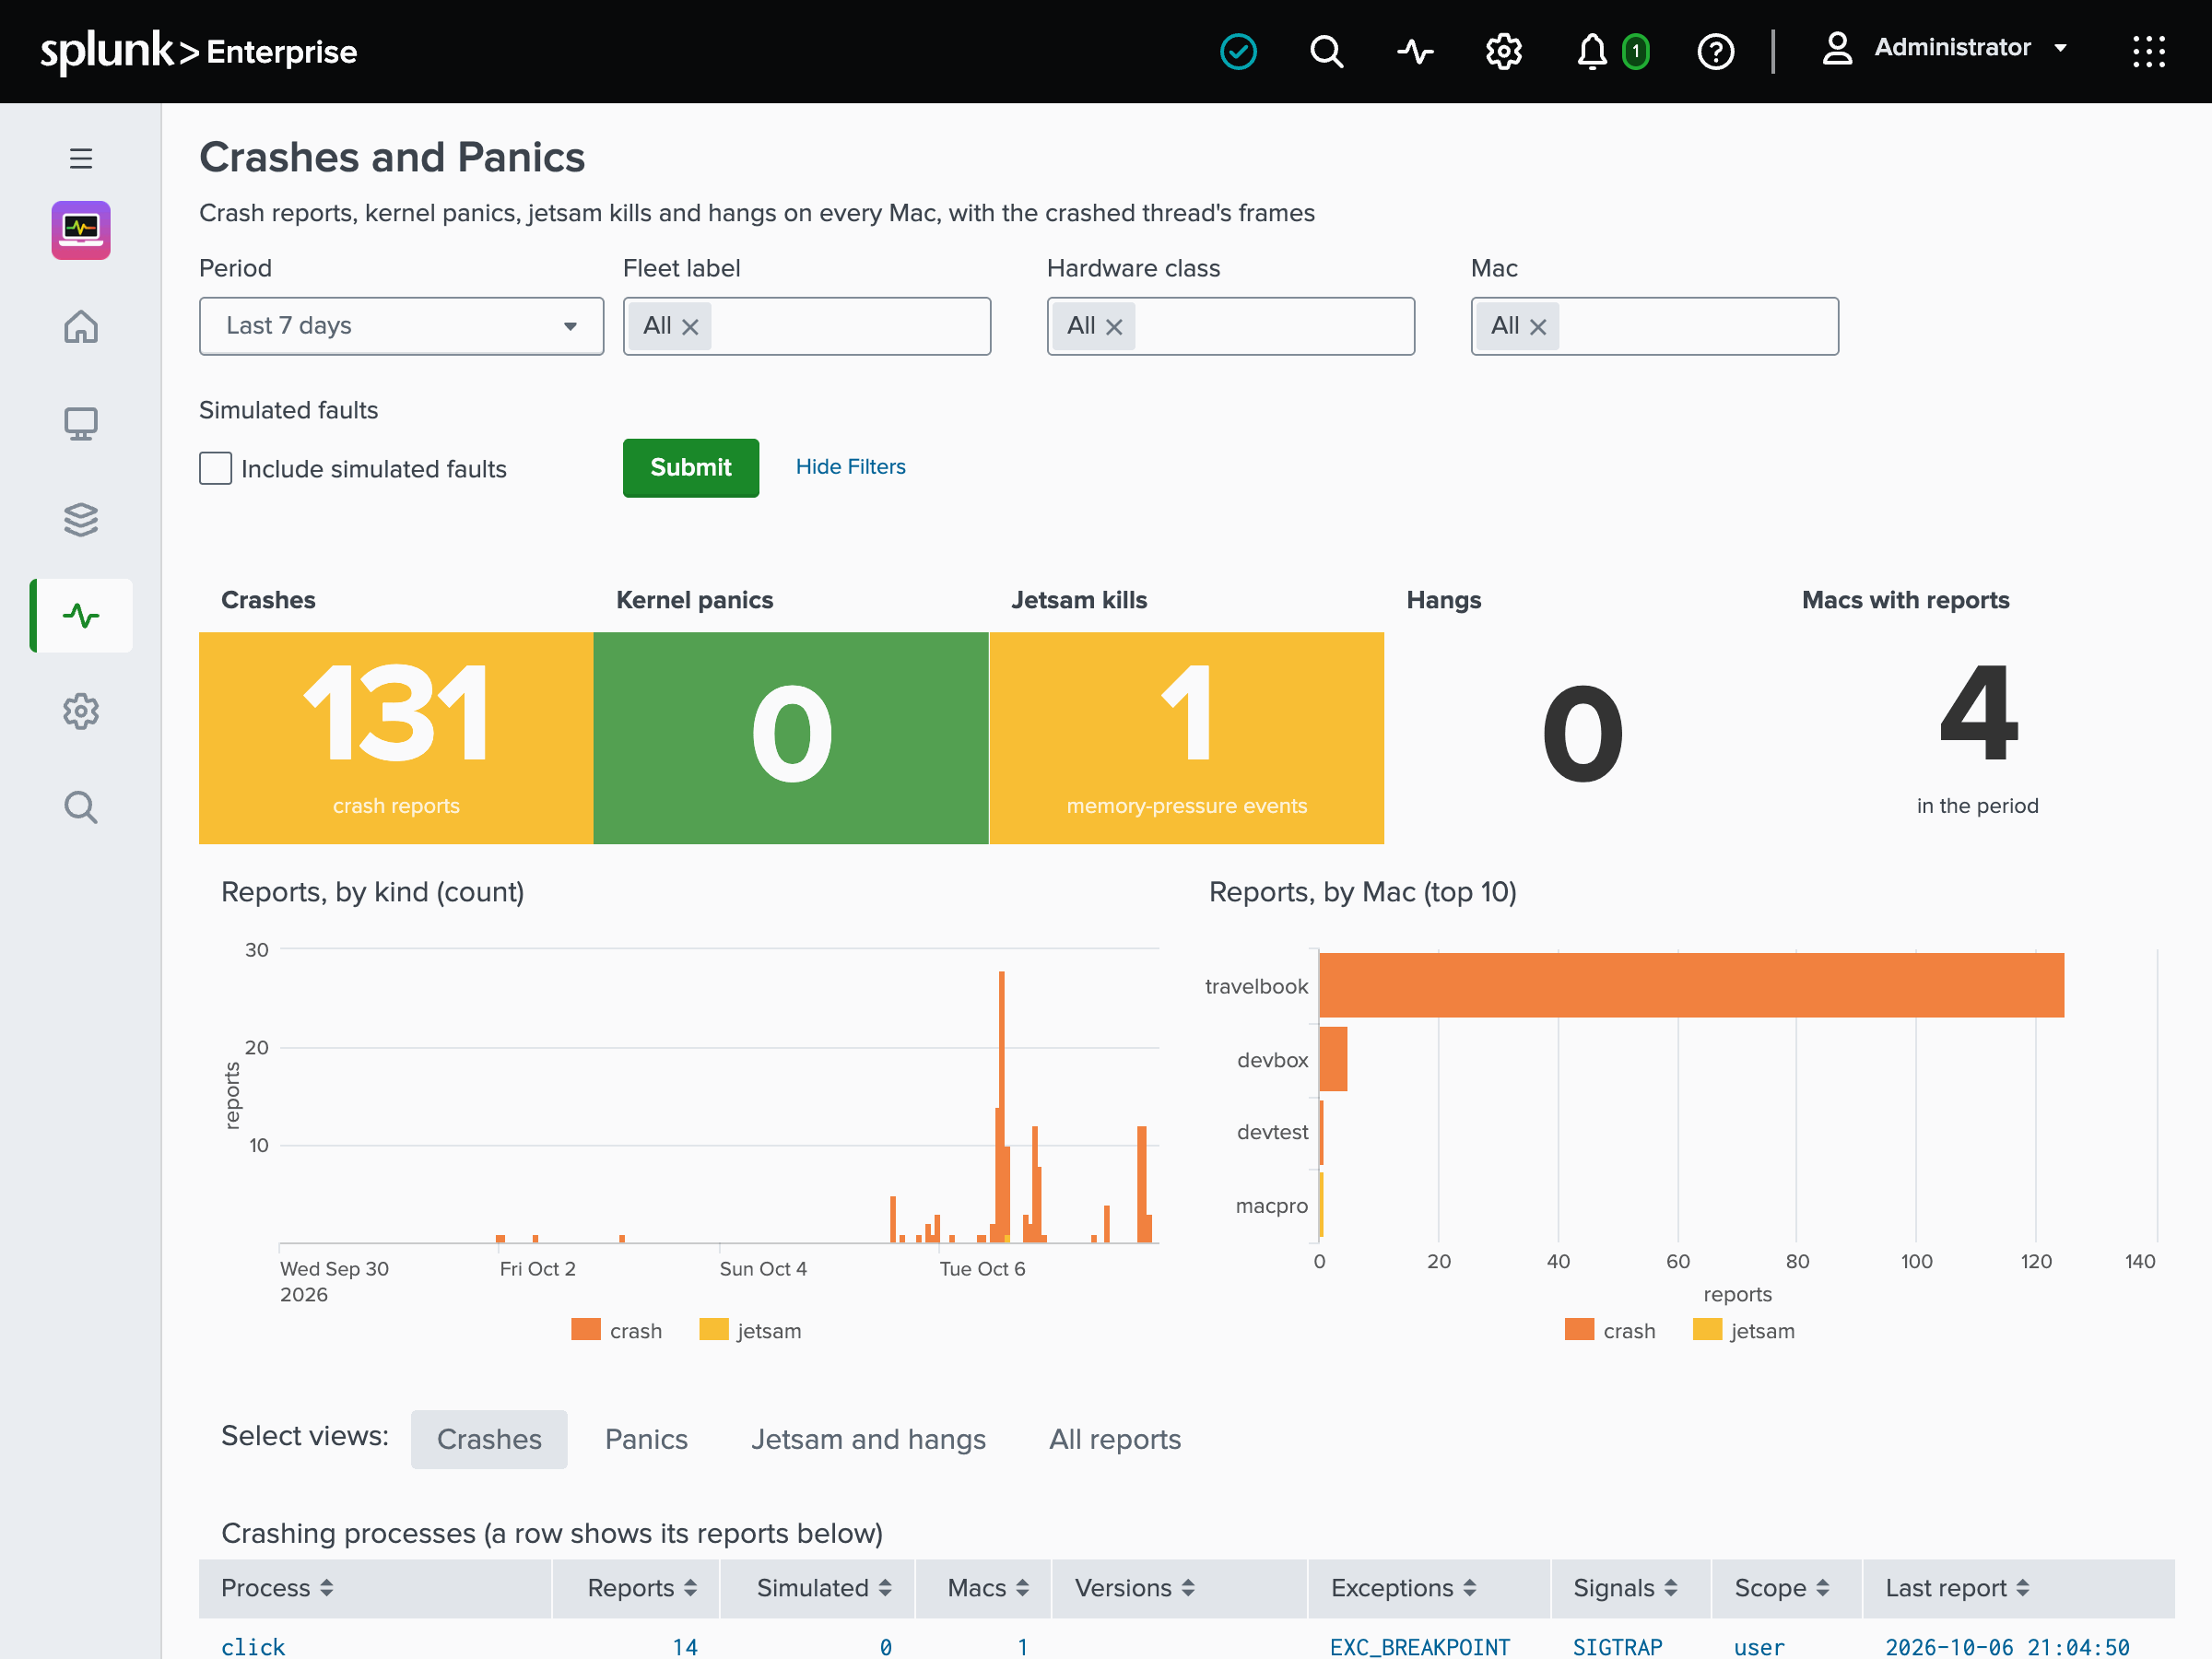This screenshot has height=1659, width=2212.
Task: Remove the All tag from Hardware class
Action: coord(1114,326)
